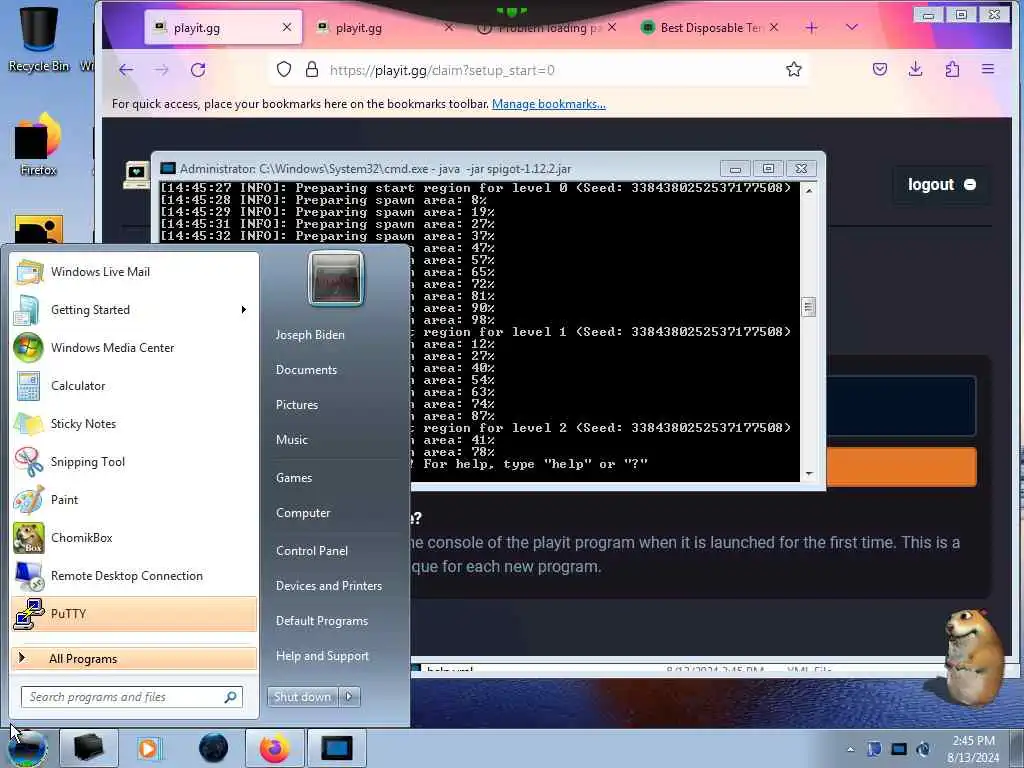This screenshot has height=768, width=1024.
Task: Expand All Programs list
Action: pos(134,658)
